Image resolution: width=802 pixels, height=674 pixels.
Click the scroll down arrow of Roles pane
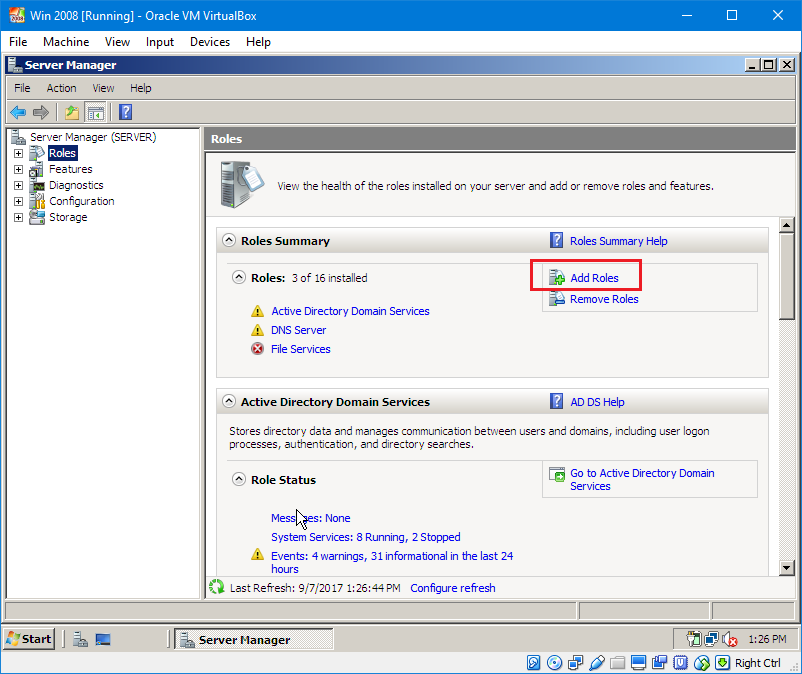786,567
